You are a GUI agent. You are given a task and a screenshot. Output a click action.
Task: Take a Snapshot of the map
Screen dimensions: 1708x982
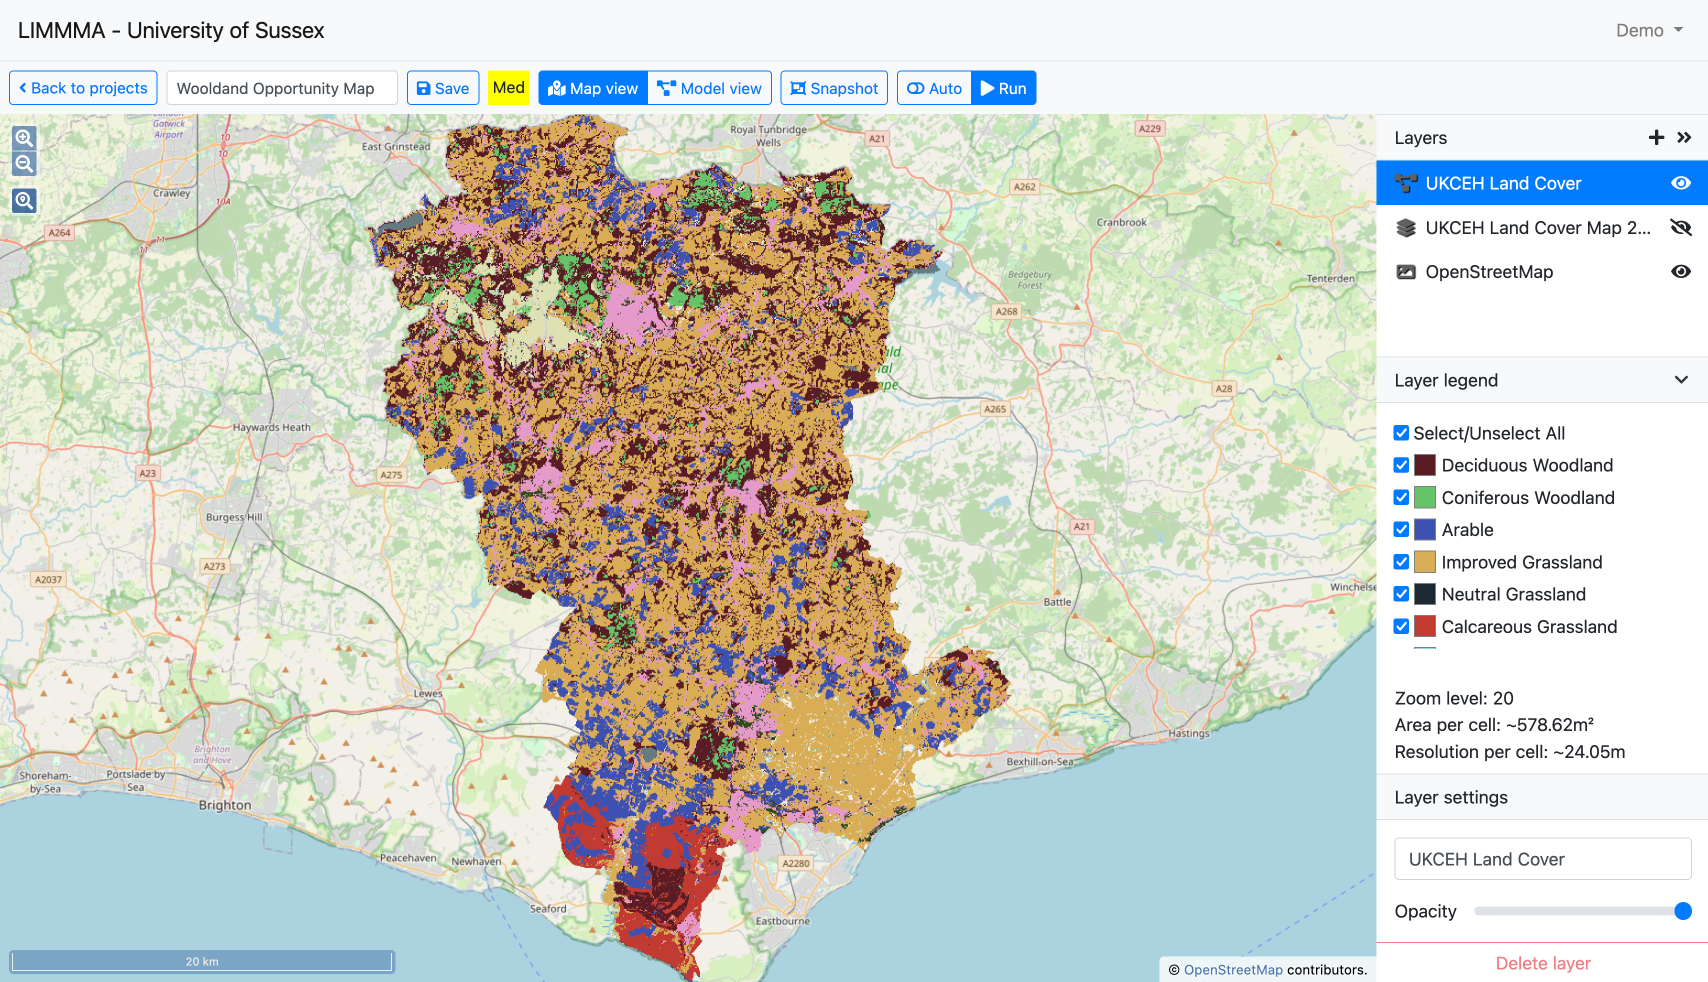pyautogui.click(x=834, y=88)
